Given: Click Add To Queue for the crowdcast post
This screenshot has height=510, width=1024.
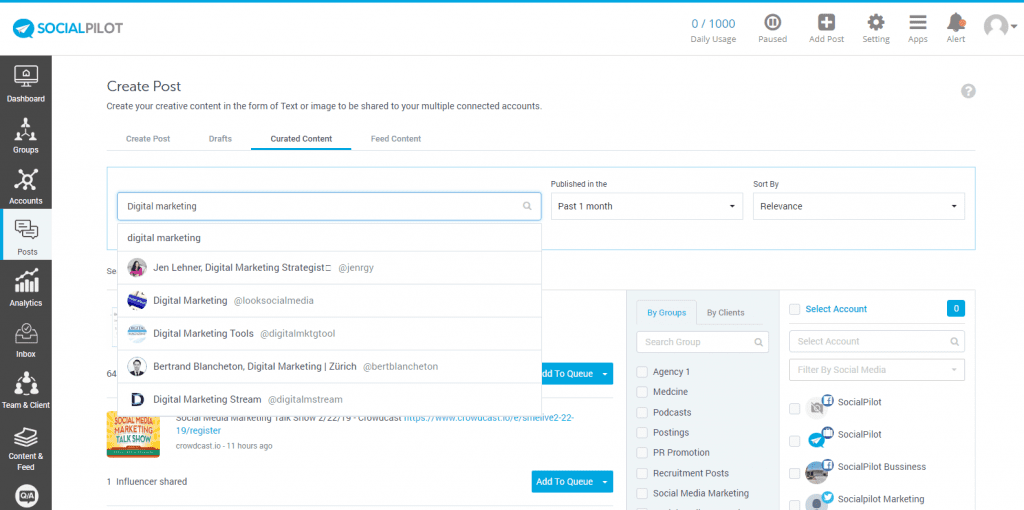Looking at the screenshot, I should tap(564, 482).
